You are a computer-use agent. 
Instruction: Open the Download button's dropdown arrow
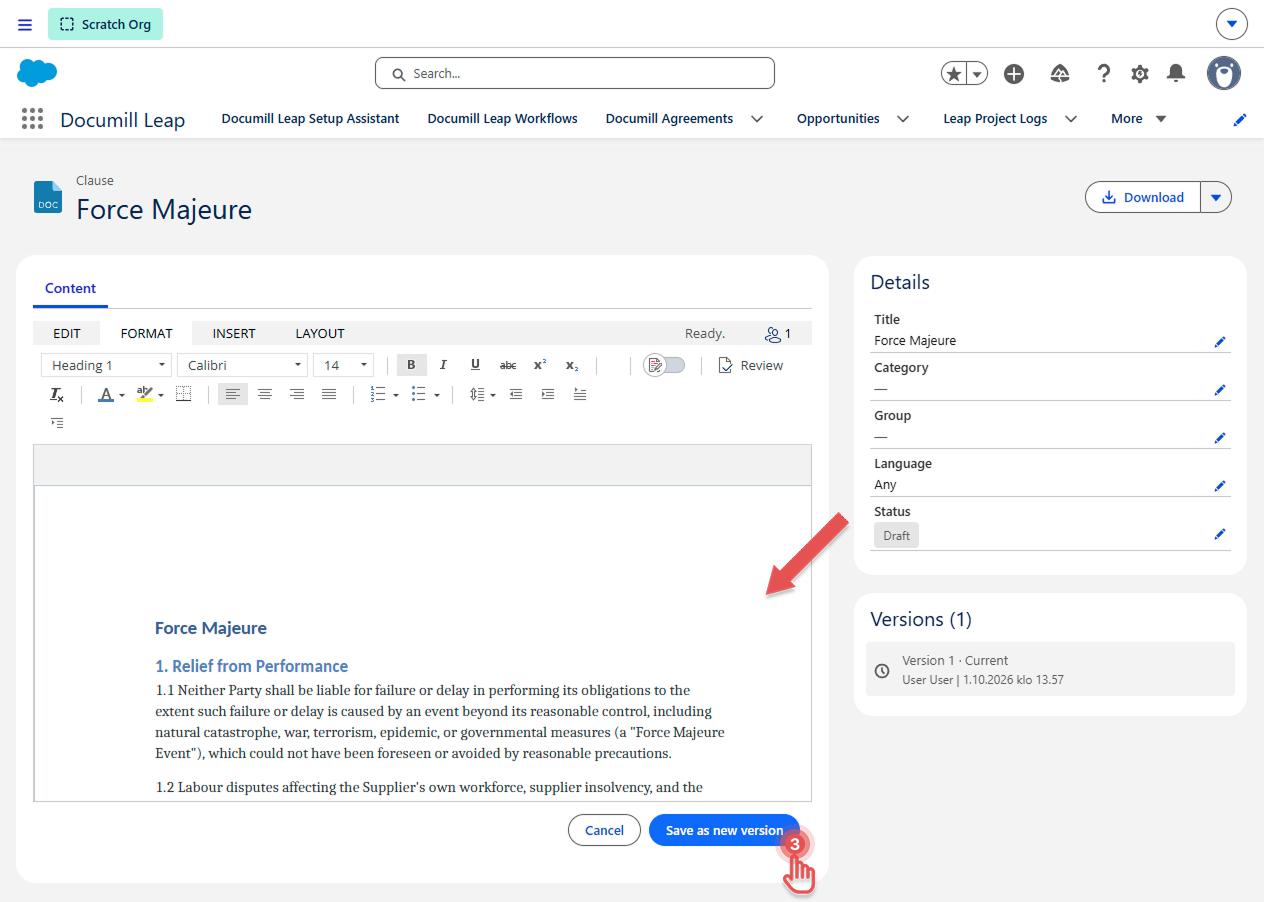point(1216,197)
